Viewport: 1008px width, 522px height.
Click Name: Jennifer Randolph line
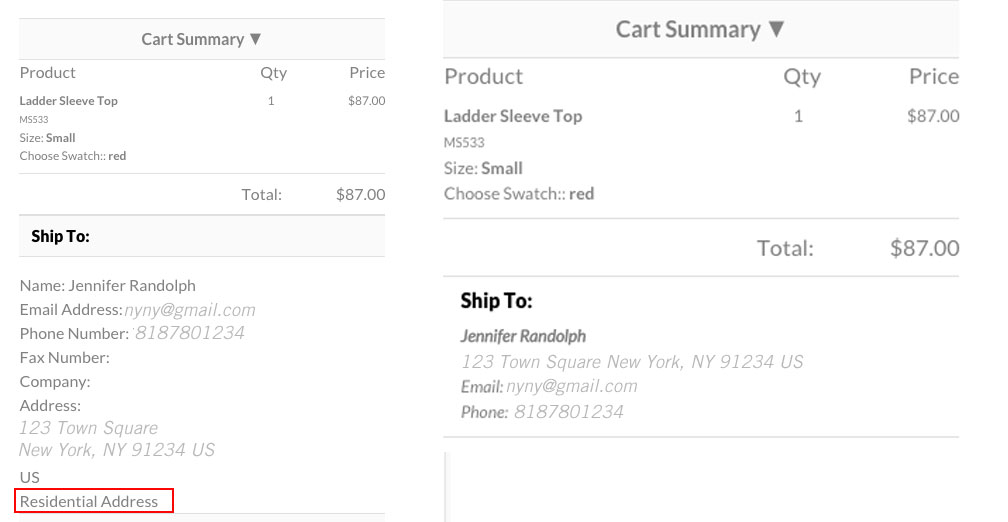(107, 285)
